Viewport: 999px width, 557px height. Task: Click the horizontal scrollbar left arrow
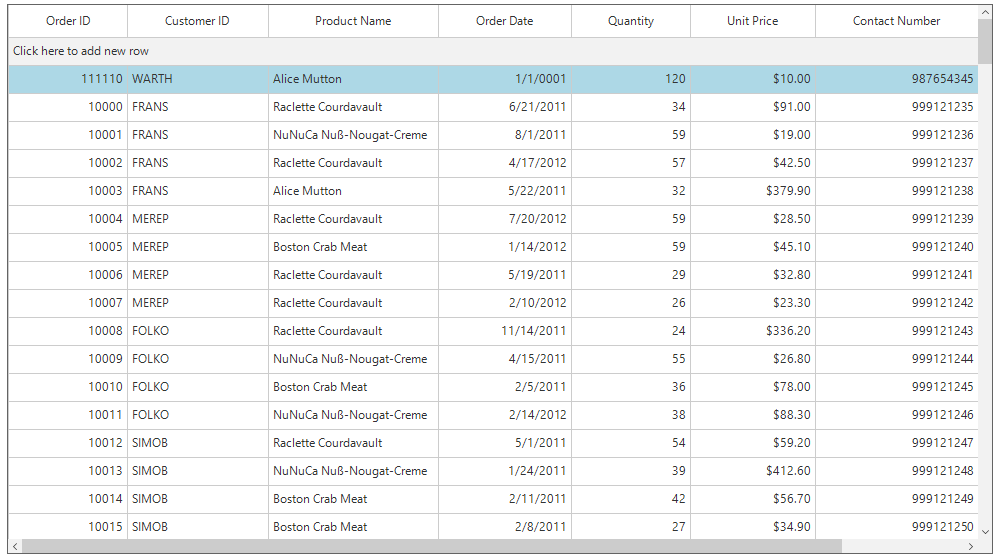coord(15,546)
